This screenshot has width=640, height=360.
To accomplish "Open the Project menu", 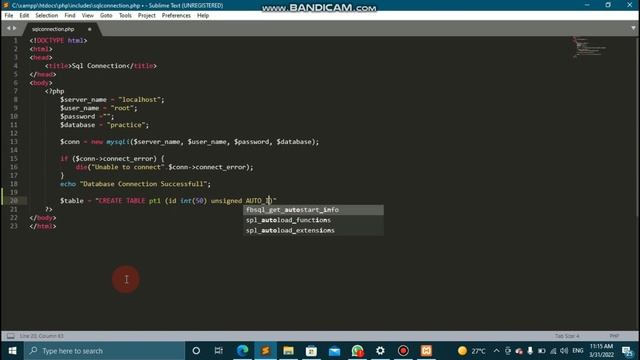I will coord(147,16).
